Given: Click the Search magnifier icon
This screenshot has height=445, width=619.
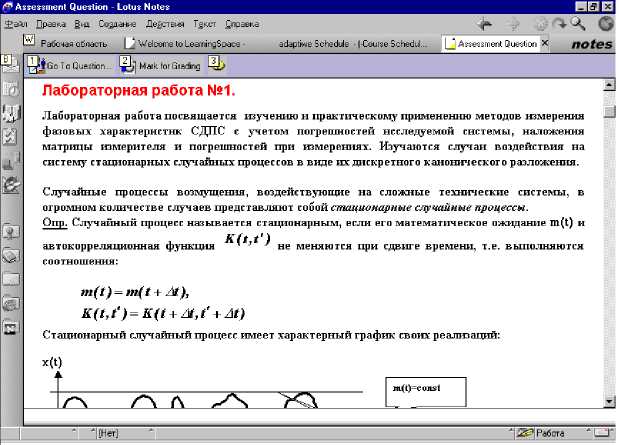Looking at the screenshot, I should (578, 24).
